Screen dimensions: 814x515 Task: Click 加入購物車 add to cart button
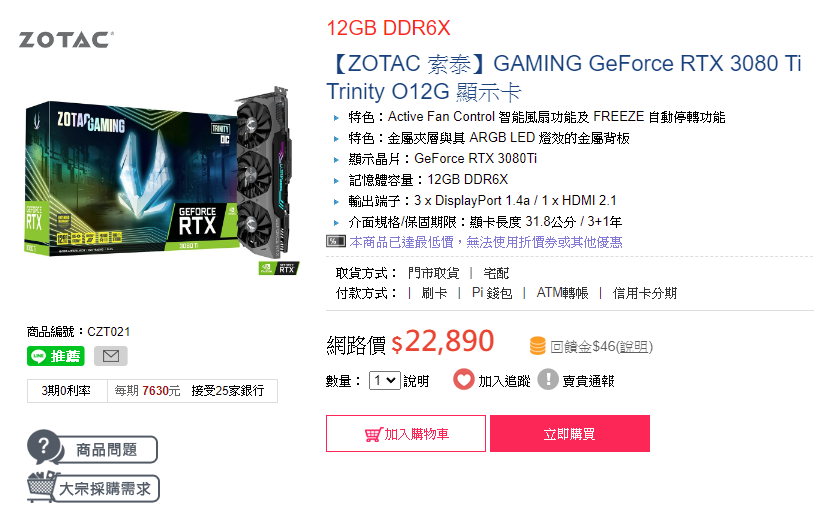tap(406, 433)
